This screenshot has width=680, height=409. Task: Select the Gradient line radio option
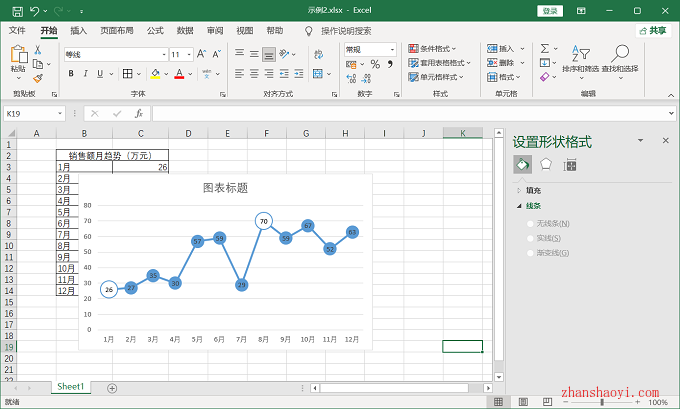coord(530,253)
